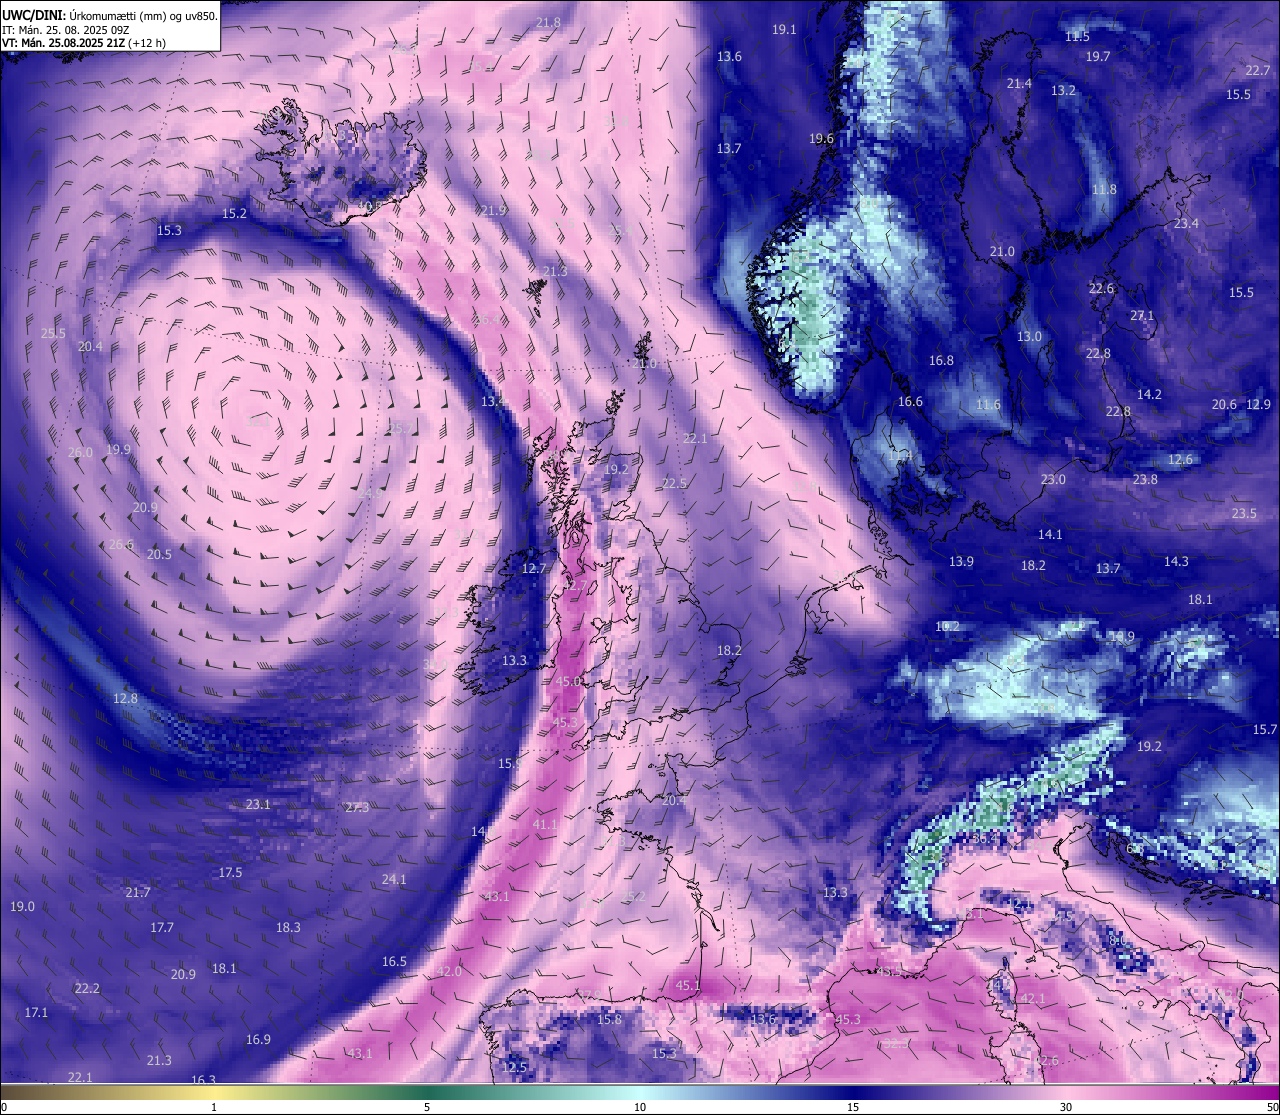Click the map value 15.7
The width and height of the screenshot is (1280, 1115).
[1265, 730]
